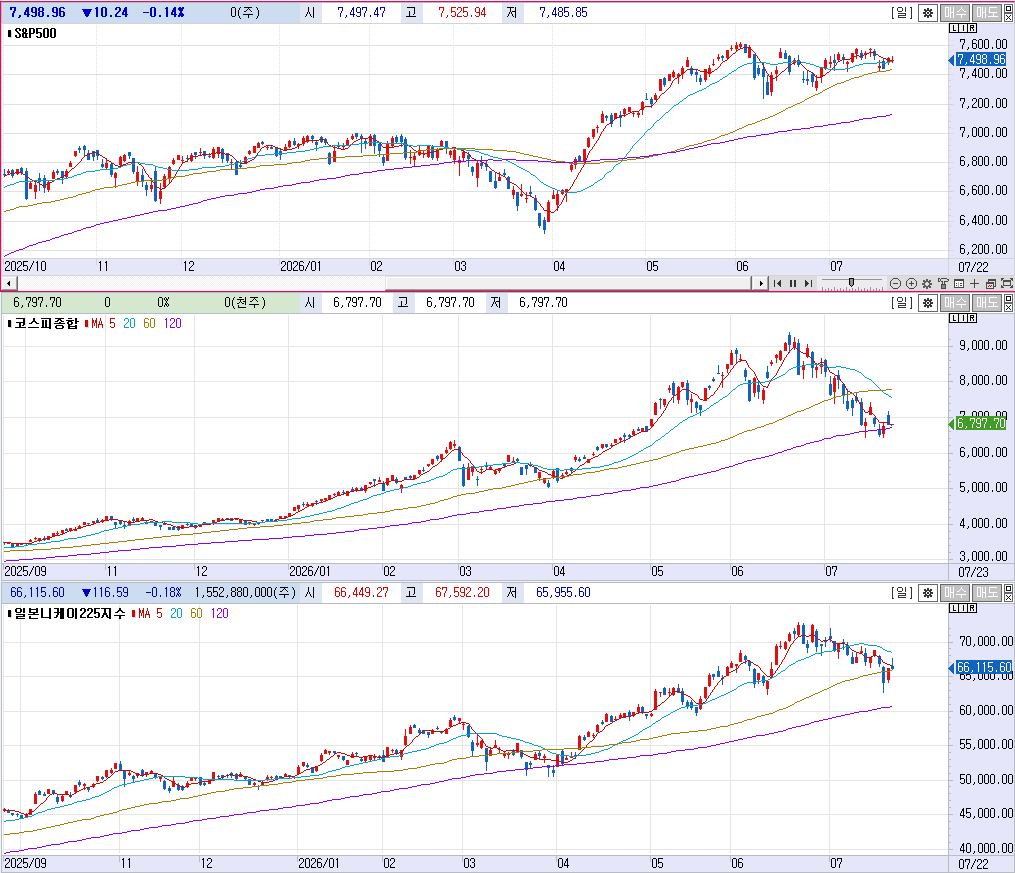Image resolution: width=1015 pixels, height=873 pixels.
Task: Select the I axis button on 코스피종합 chart
Action: point(963,318)
